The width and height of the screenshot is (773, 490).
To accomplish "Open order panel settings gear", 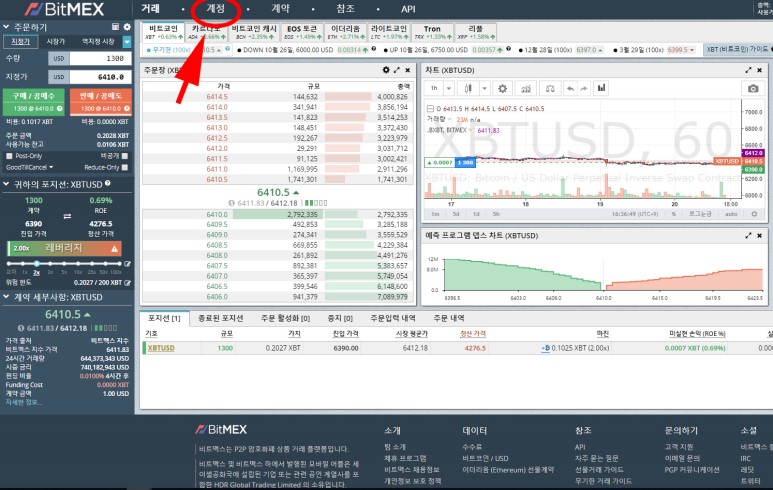I will (x=127, y=27).
